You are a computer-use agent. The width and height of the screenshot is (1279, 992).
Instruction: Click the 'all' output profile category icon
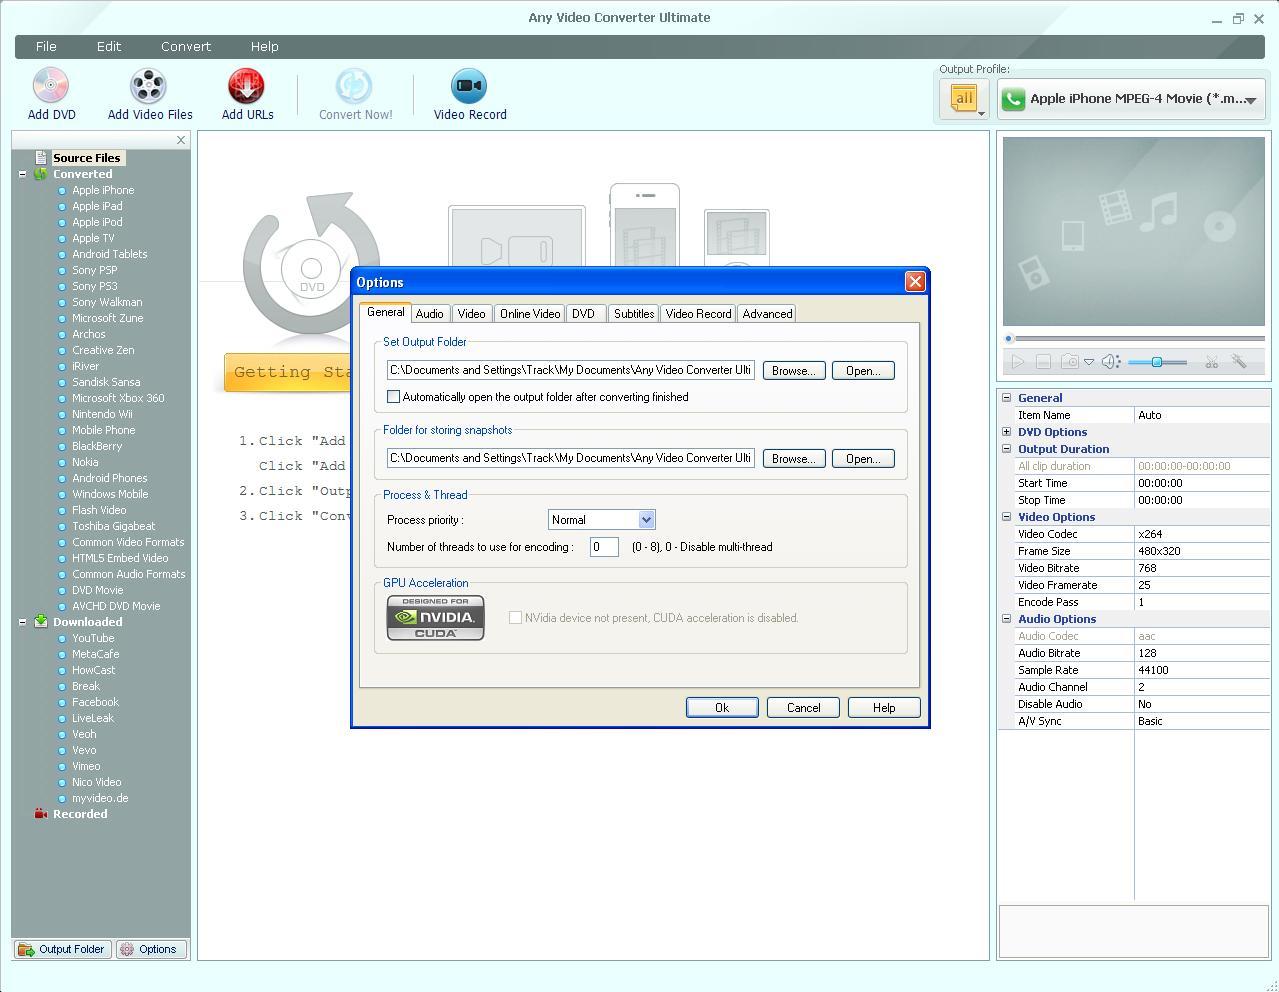pyautogui.click(x=964, y=98)
